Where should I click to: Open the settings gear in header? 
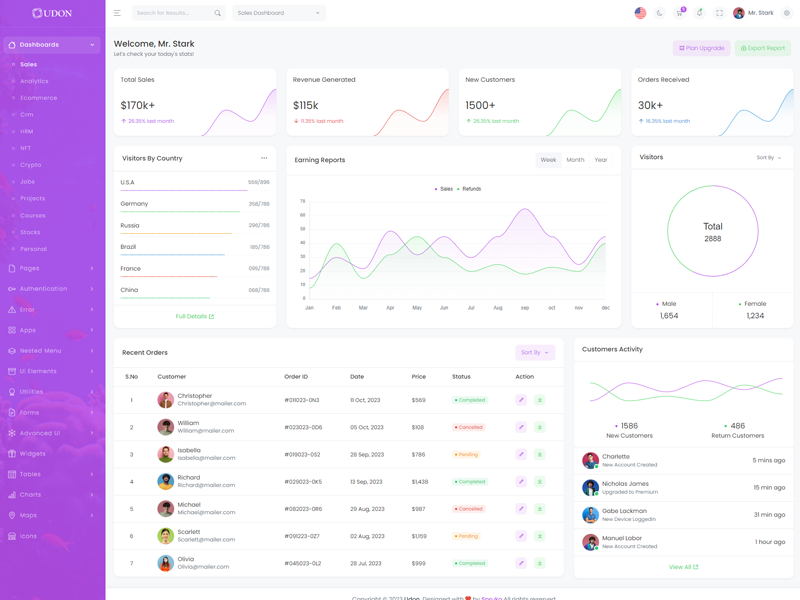(x=787, y=13)
